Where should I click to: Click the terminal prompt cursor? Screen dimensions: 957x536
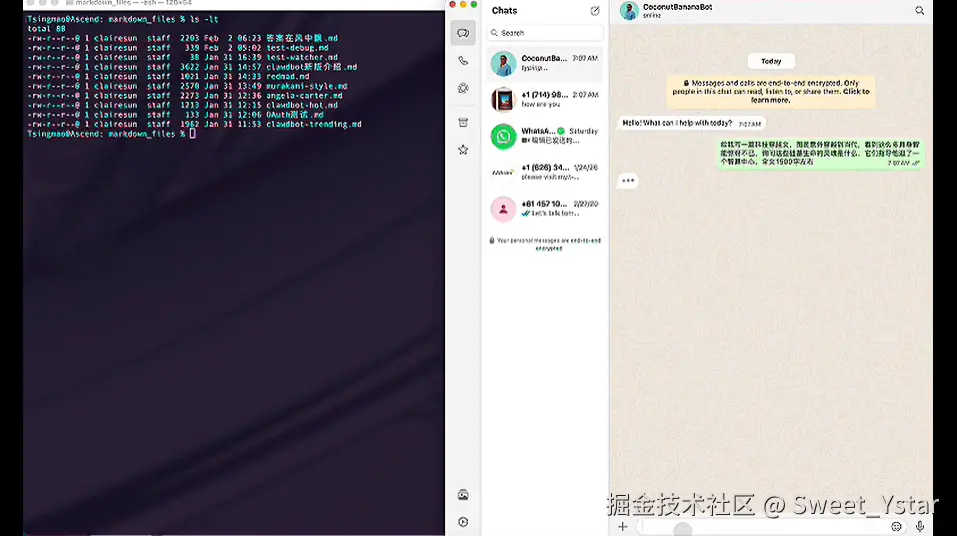193,134
